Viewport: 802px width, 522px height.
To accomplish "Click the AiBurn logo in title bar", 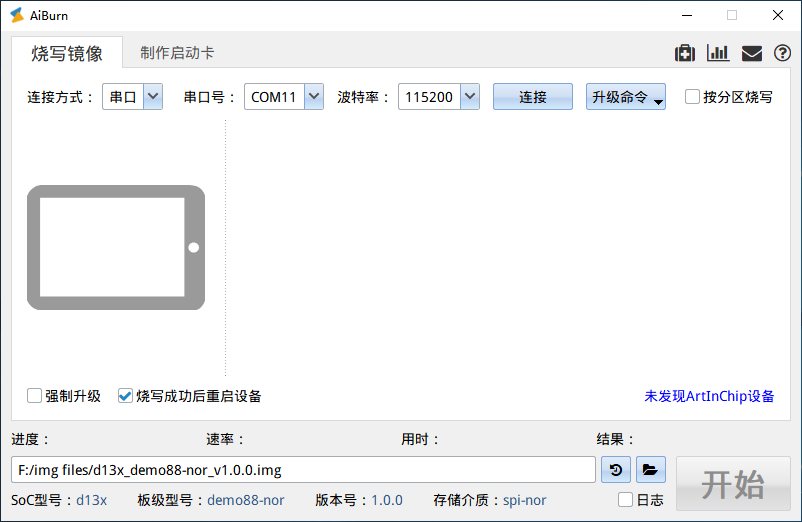I will [x=16, y=15].
